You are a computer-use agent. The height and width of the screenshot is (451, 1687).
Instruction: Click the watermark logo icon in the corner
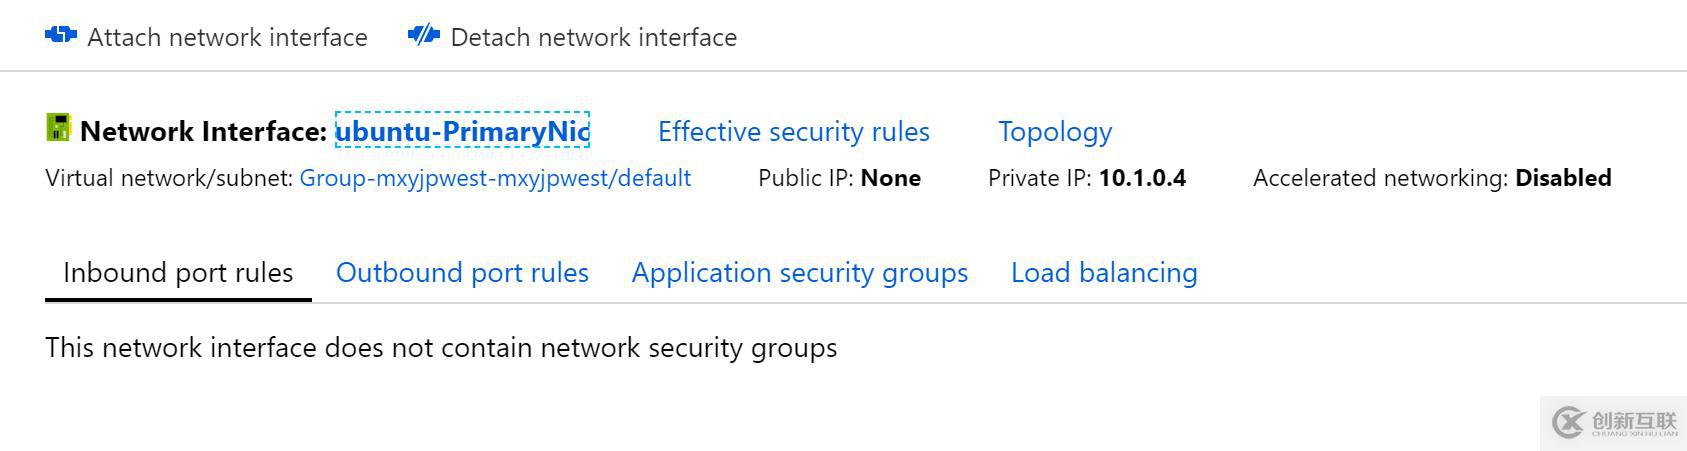coord(1568,422)
